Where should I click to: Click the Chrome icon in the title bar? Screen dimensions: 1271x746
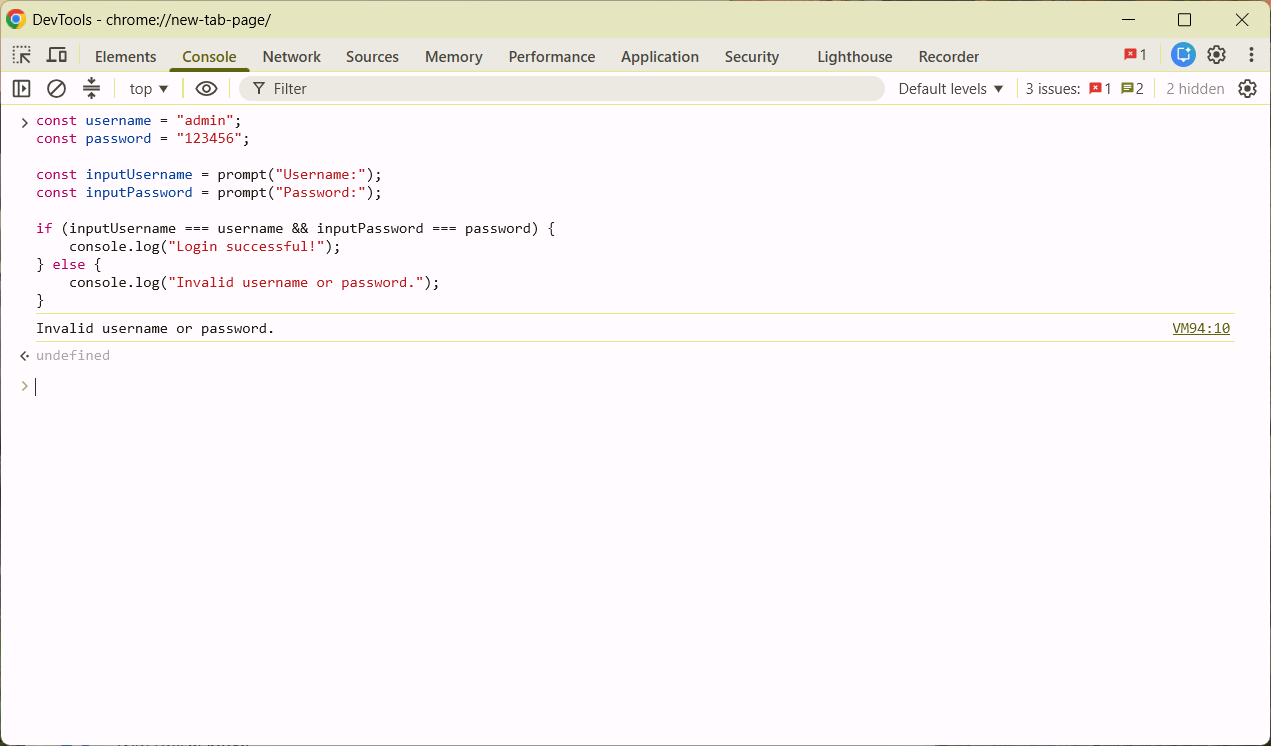(x=16, y=19)
